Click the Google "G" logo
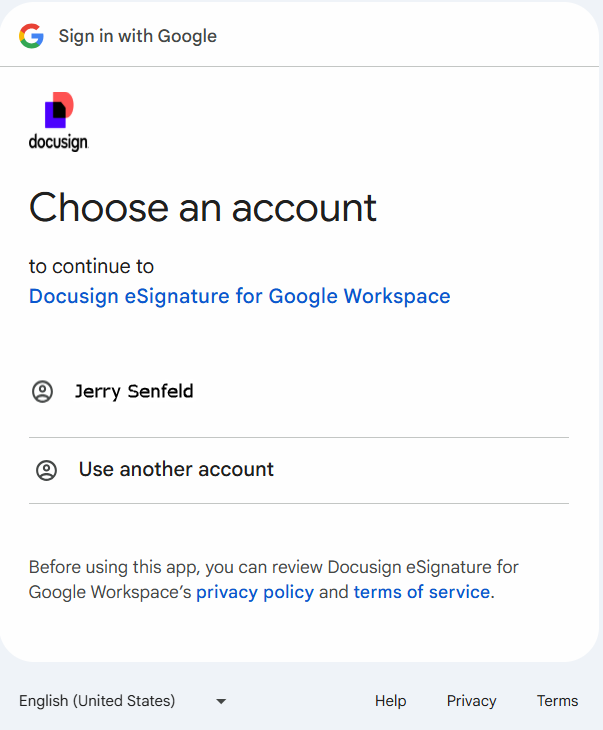This screenshot has width=603, height=730. [x=31, y=36]
